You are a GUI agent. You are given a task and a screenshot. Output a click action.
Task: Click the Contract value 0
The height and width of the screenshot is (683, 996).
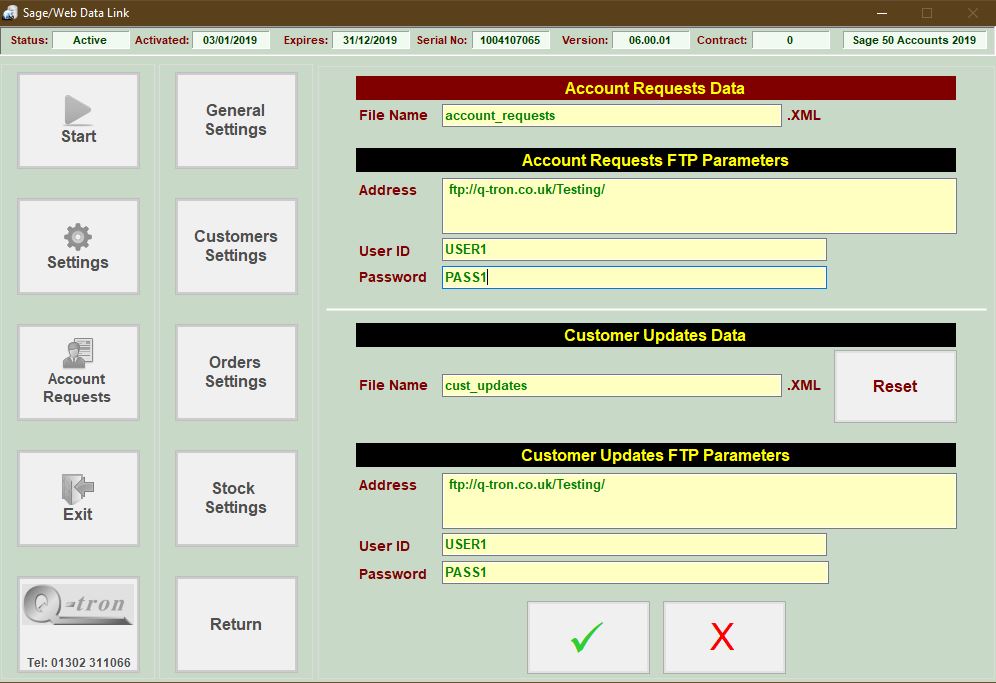pyautogui.click(x=791, y=40)
